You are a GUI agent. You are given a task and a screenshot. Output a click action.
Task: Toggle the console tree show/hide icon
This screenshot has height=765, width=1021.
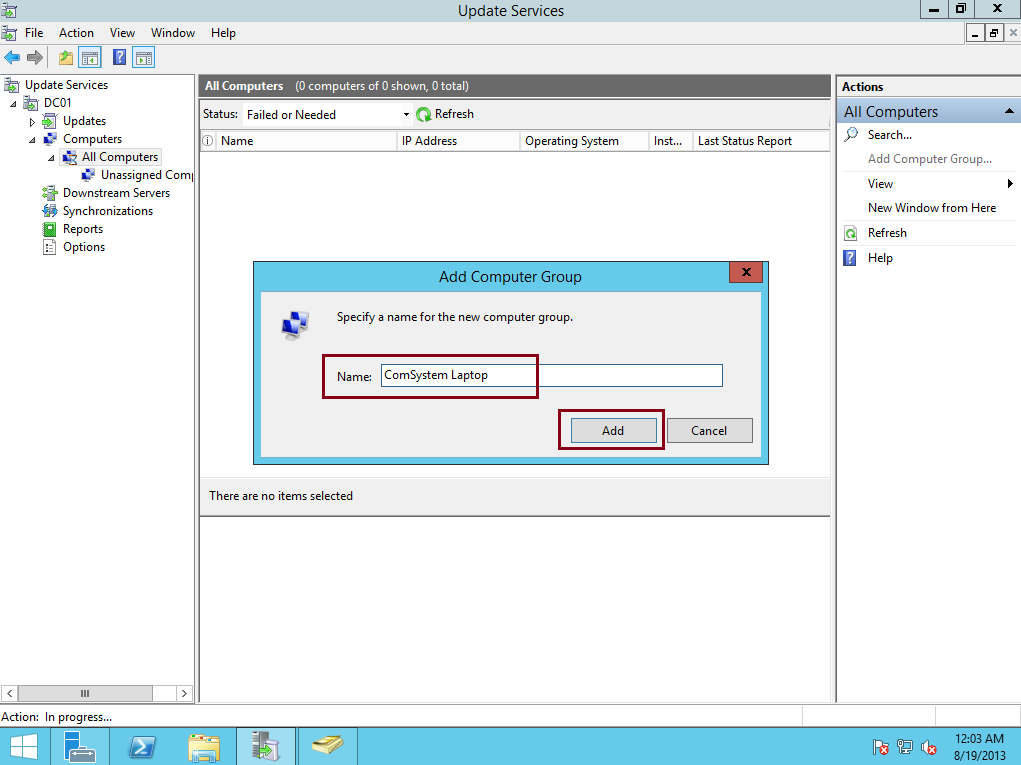pyautogui.click(x=90, y=57)
